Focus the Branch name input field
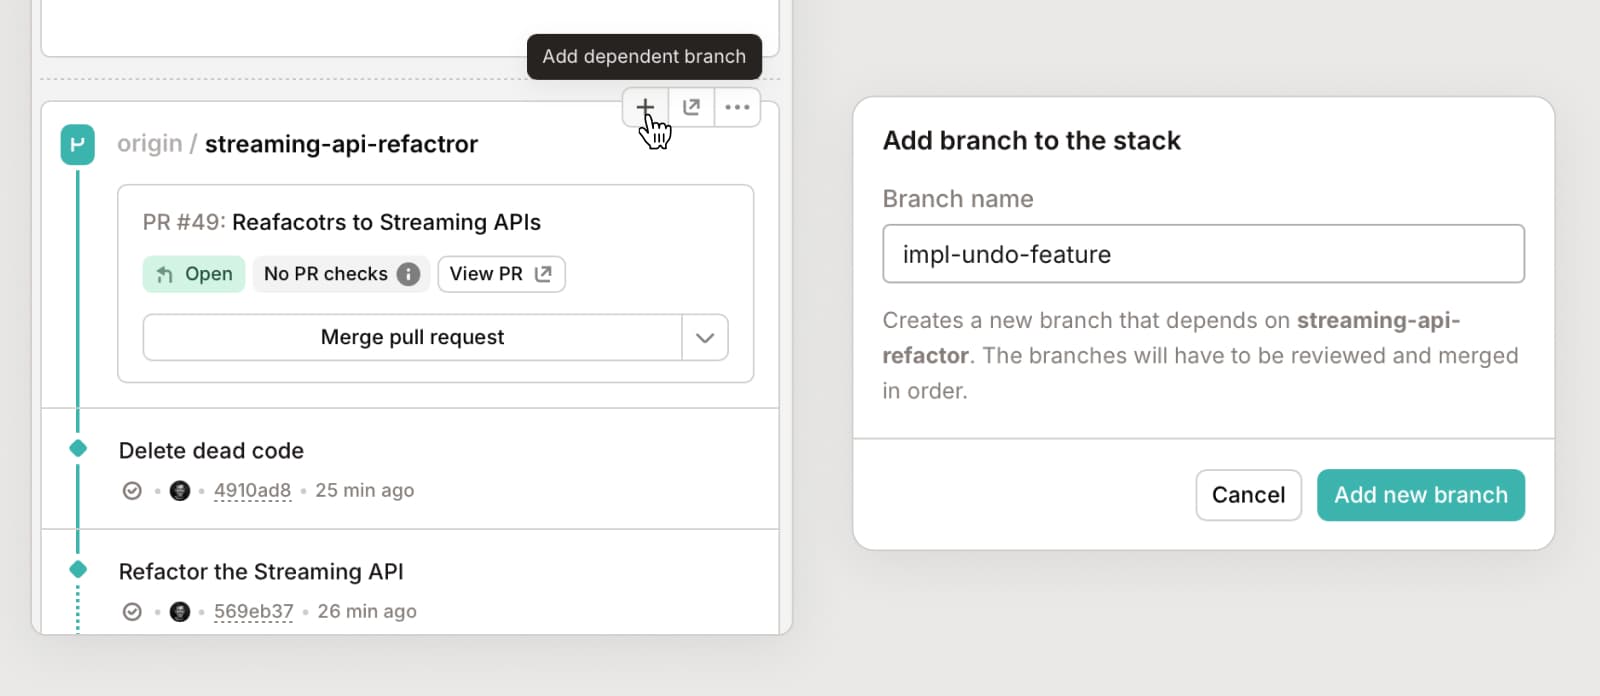This screenshot has width=1600, height=696. pyautogui.click(x=1203, y=254)
